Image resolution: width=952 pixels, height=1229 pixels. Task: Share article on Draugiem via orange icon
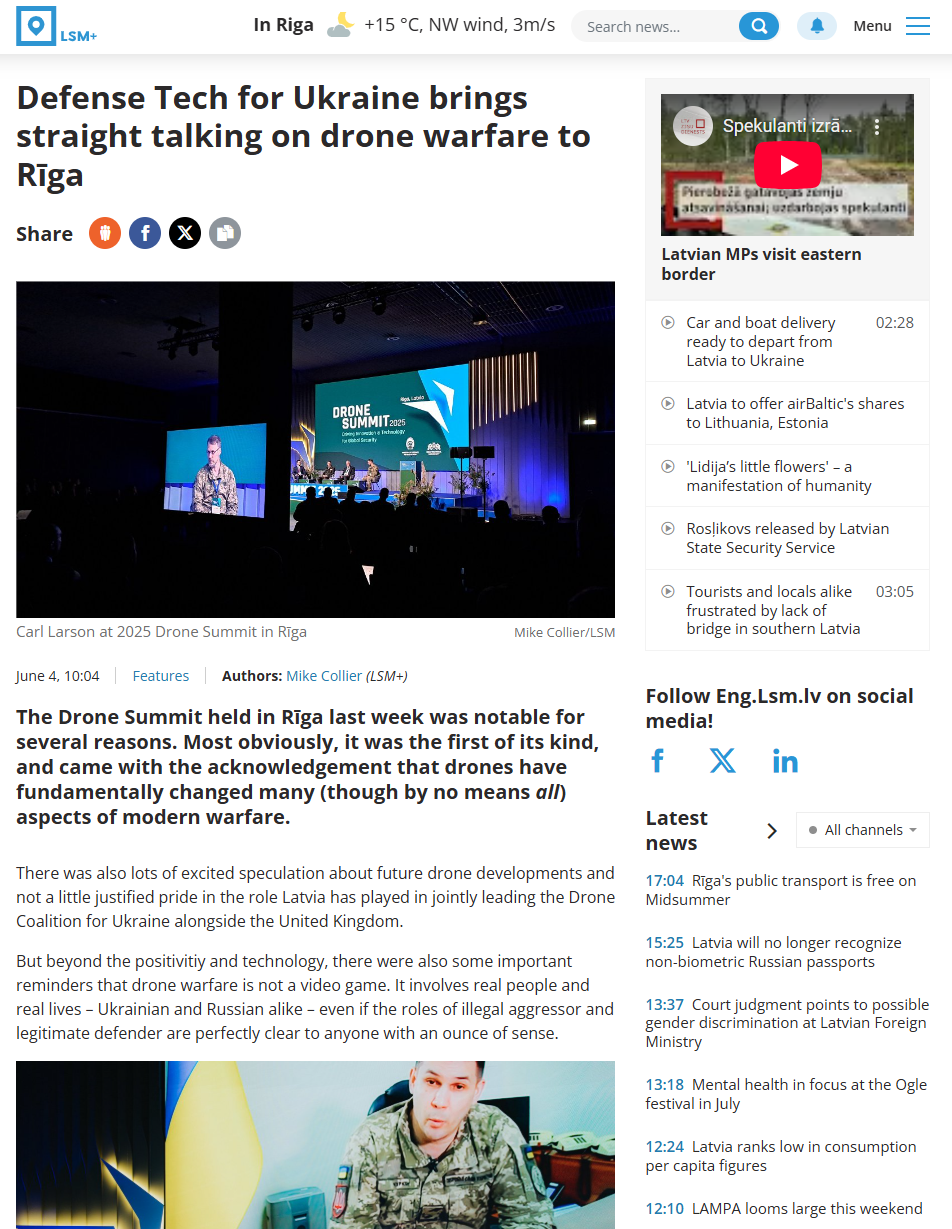pos(105,233)
